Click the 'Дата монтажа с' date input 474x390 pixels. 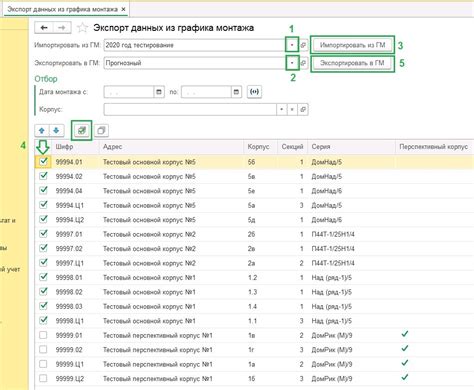129,92
